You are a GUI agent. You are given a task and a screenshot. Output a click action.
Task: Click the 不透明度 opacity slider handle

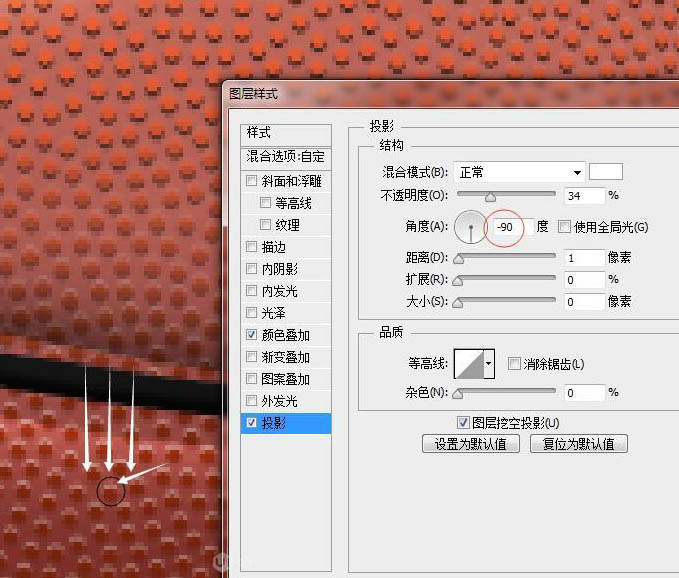pyautogui.click(x=490, y=197)
